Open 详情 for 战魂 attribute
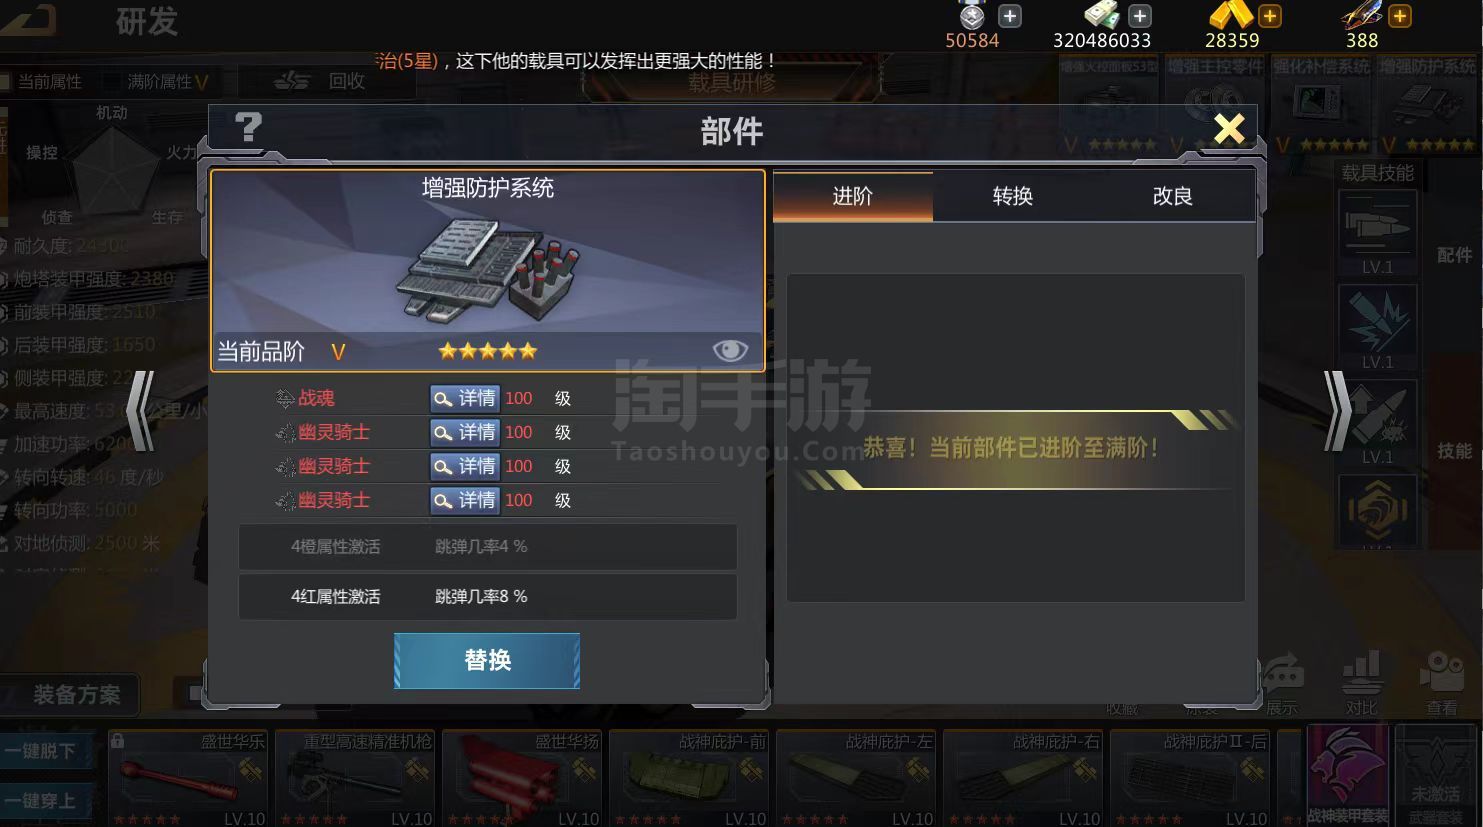This screenshot has width=1483, height=827. (x=465, y=398)
